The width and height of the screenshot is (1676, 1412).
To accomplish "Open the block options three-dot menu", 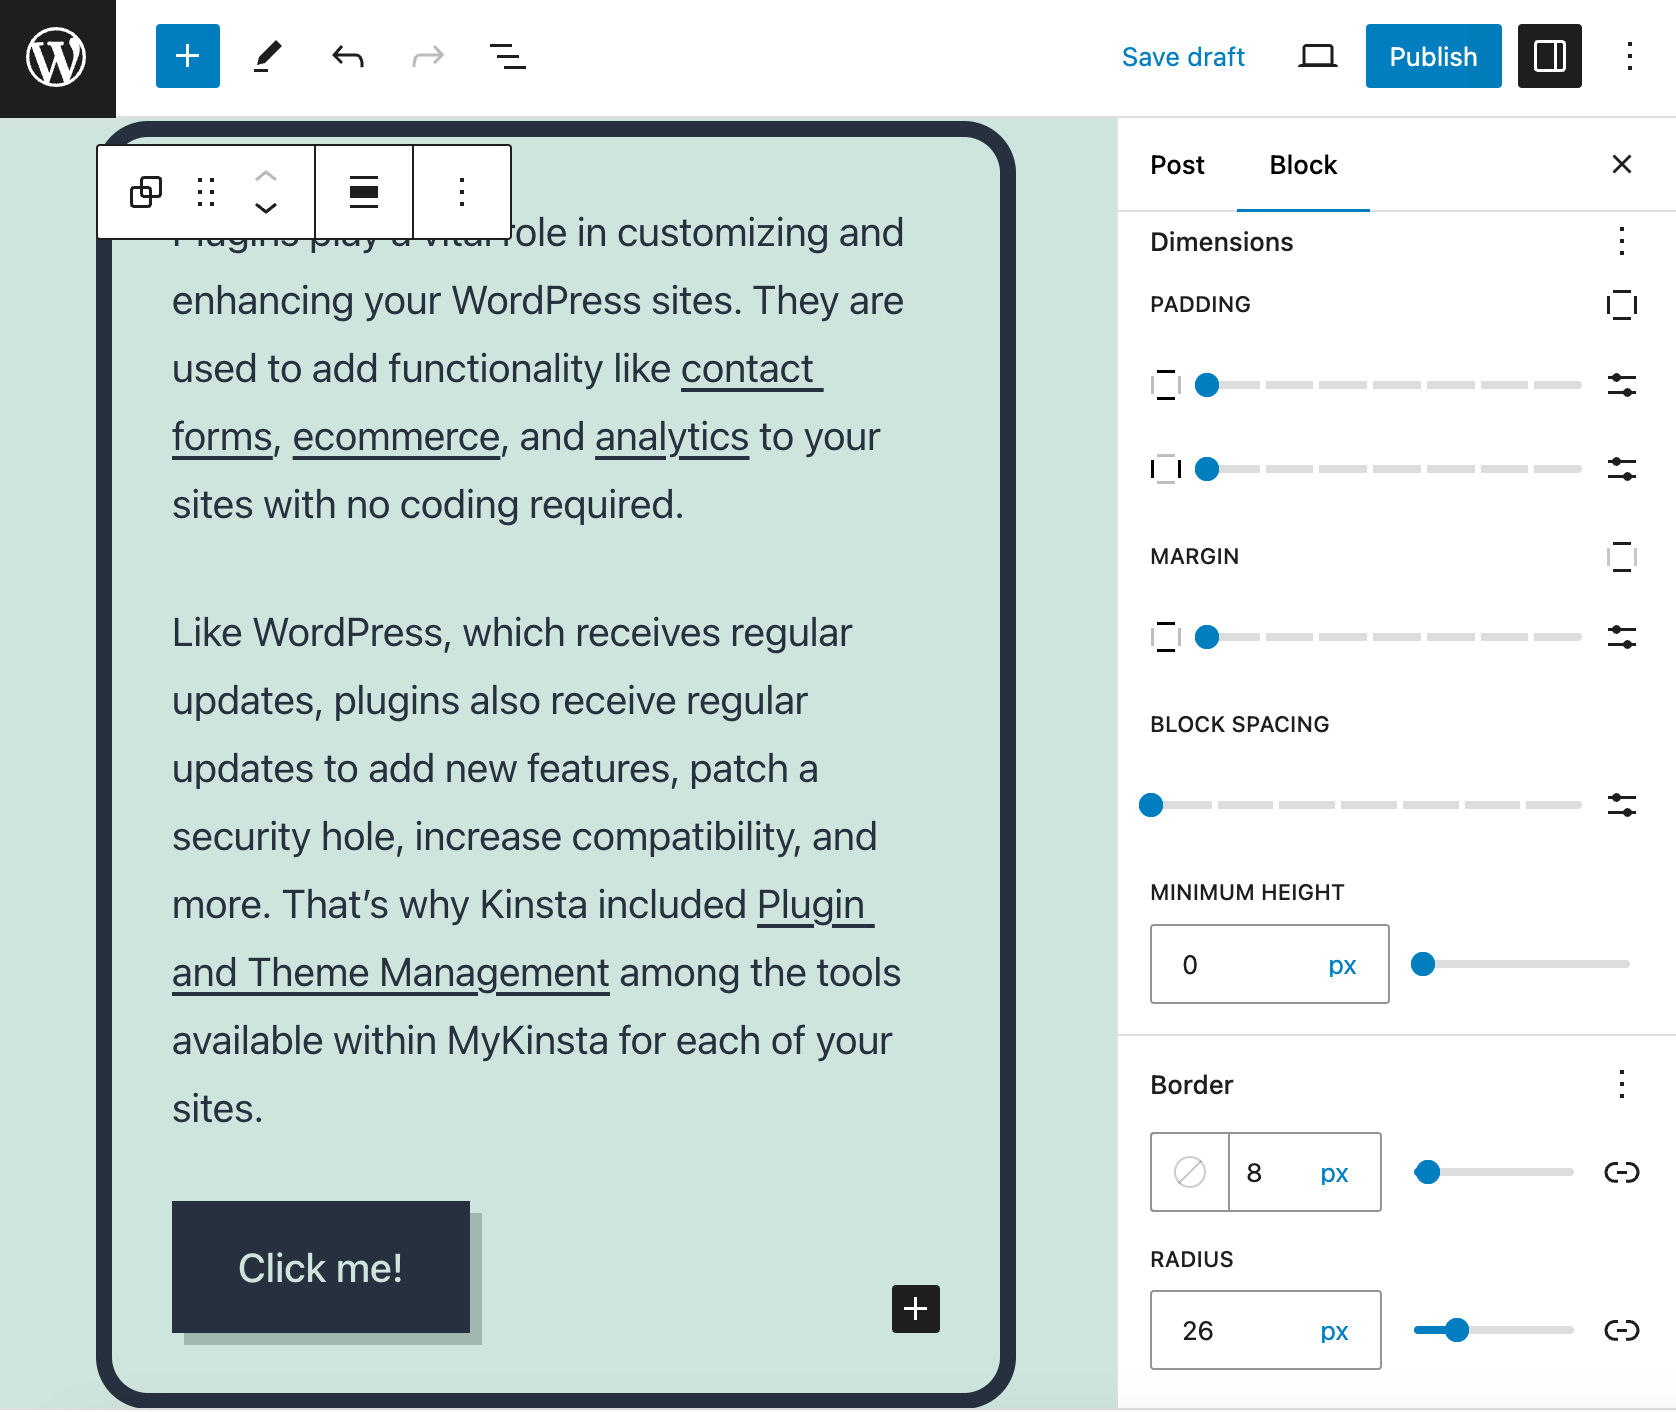I will 460,191.
